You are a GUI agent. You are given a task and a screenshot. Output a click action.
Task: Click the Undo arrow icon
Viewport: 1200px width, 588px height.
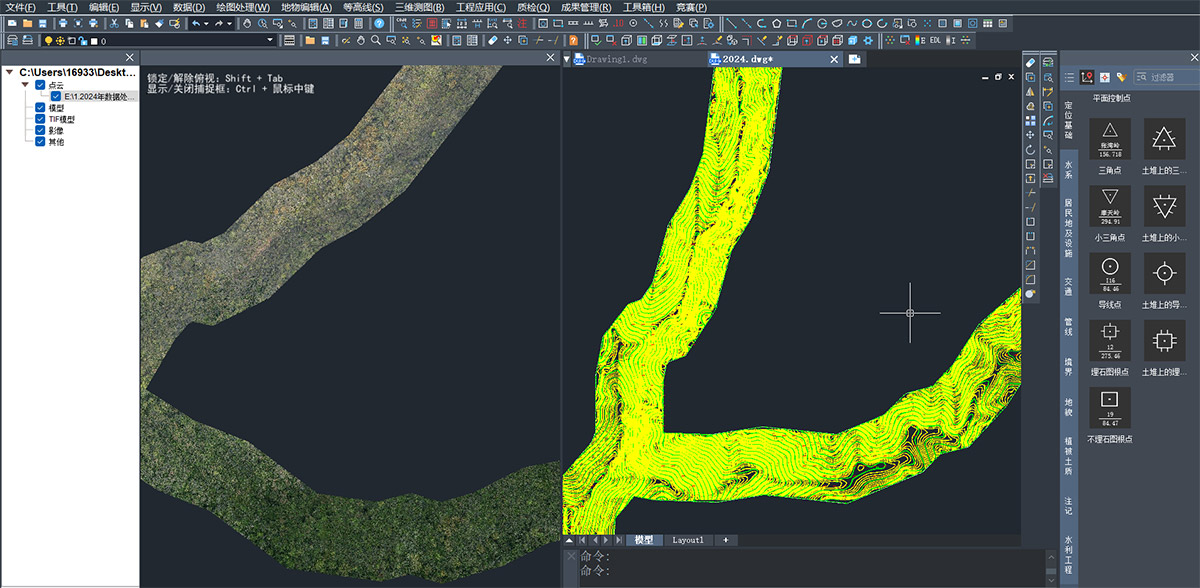point(195,23)
